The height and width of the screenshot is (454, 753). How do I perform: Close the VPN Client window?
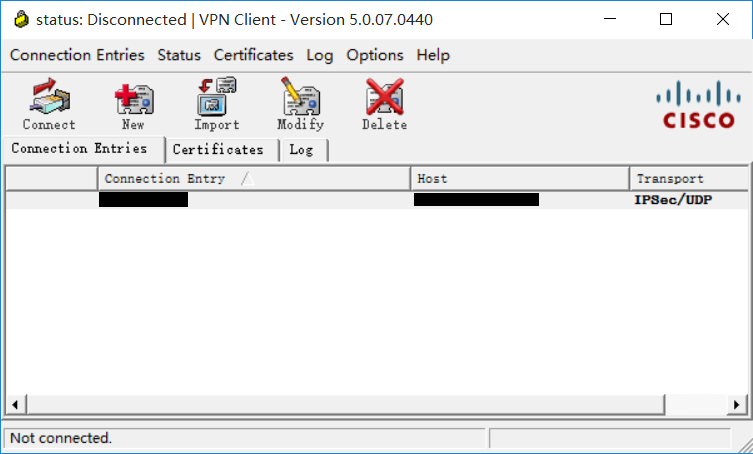click(723, 19)
